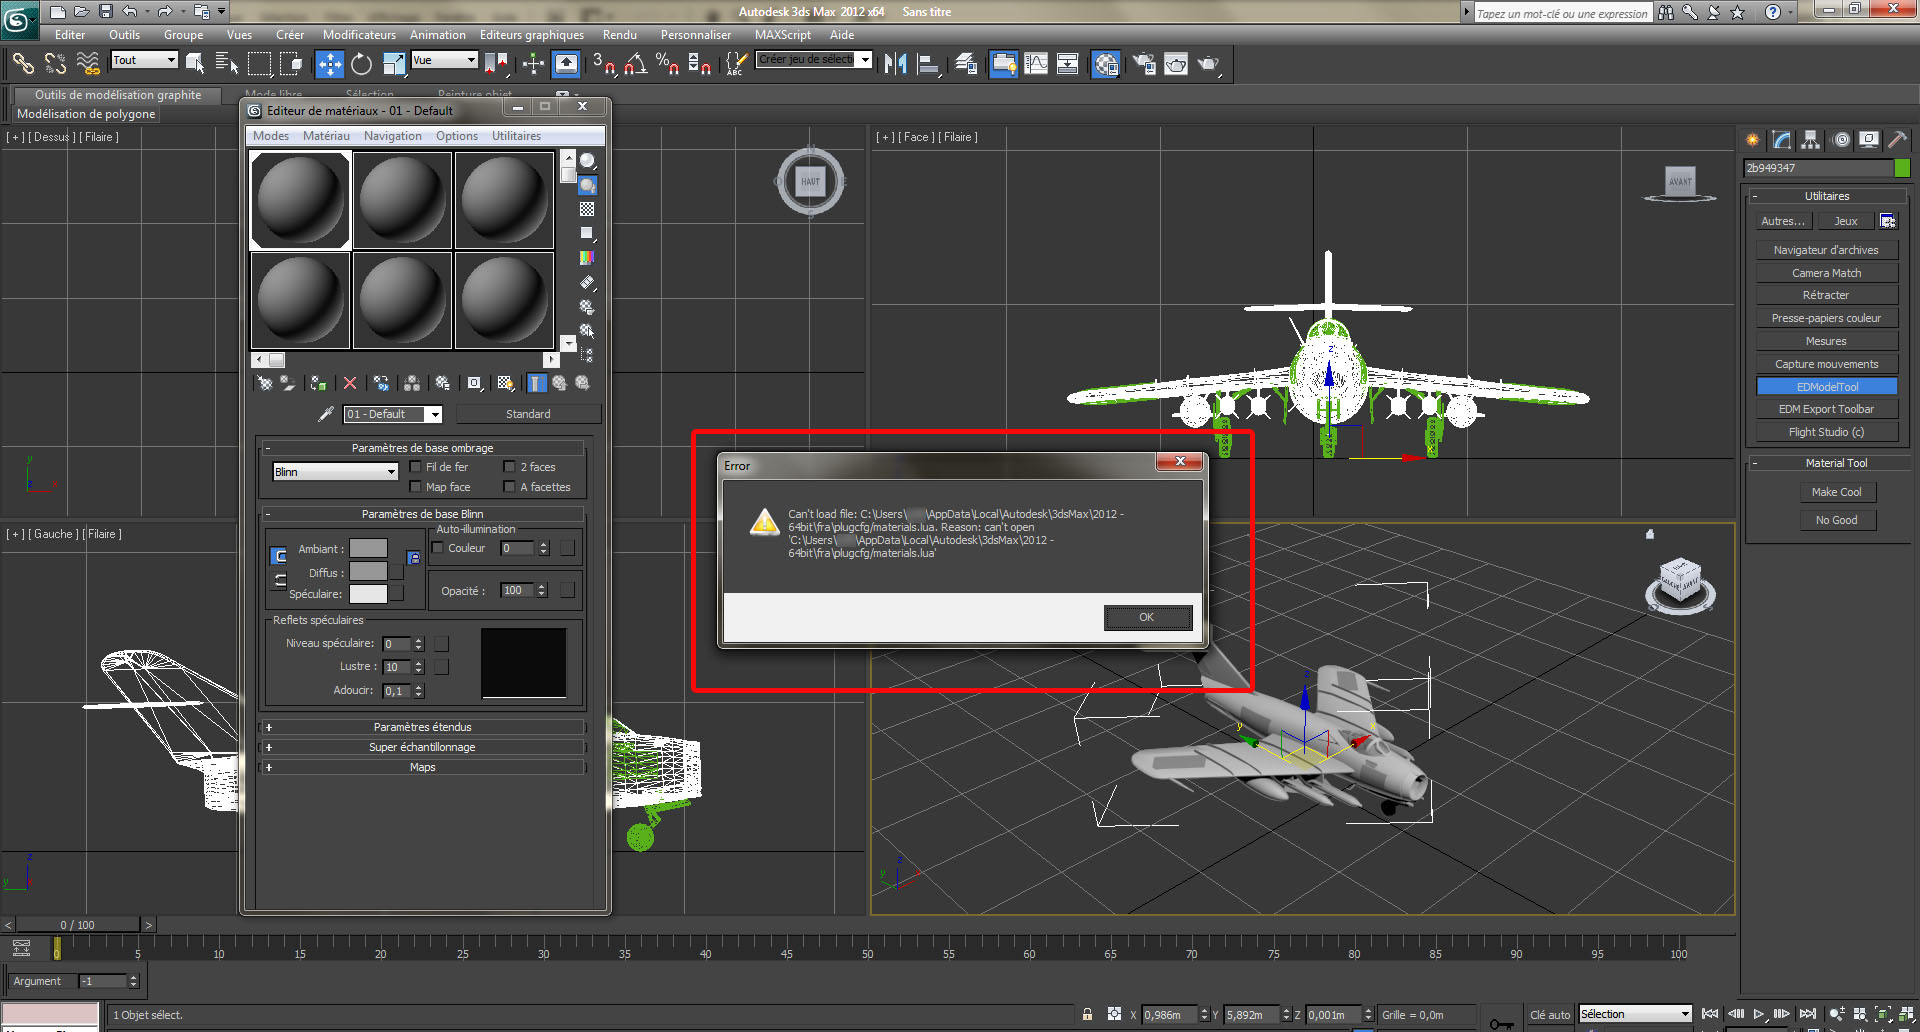Screen dimensions: 1920x1032
Task: Open the Tout selection filter dropdown
Action: 144,60
